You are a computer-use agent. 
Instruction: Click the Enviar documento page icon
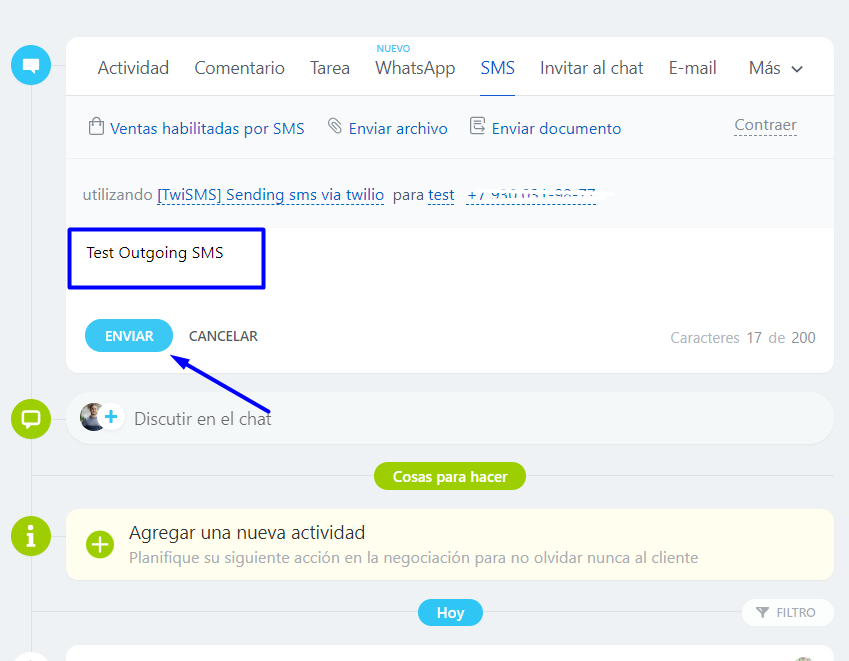pyautogui.click(x=478, y=127)
